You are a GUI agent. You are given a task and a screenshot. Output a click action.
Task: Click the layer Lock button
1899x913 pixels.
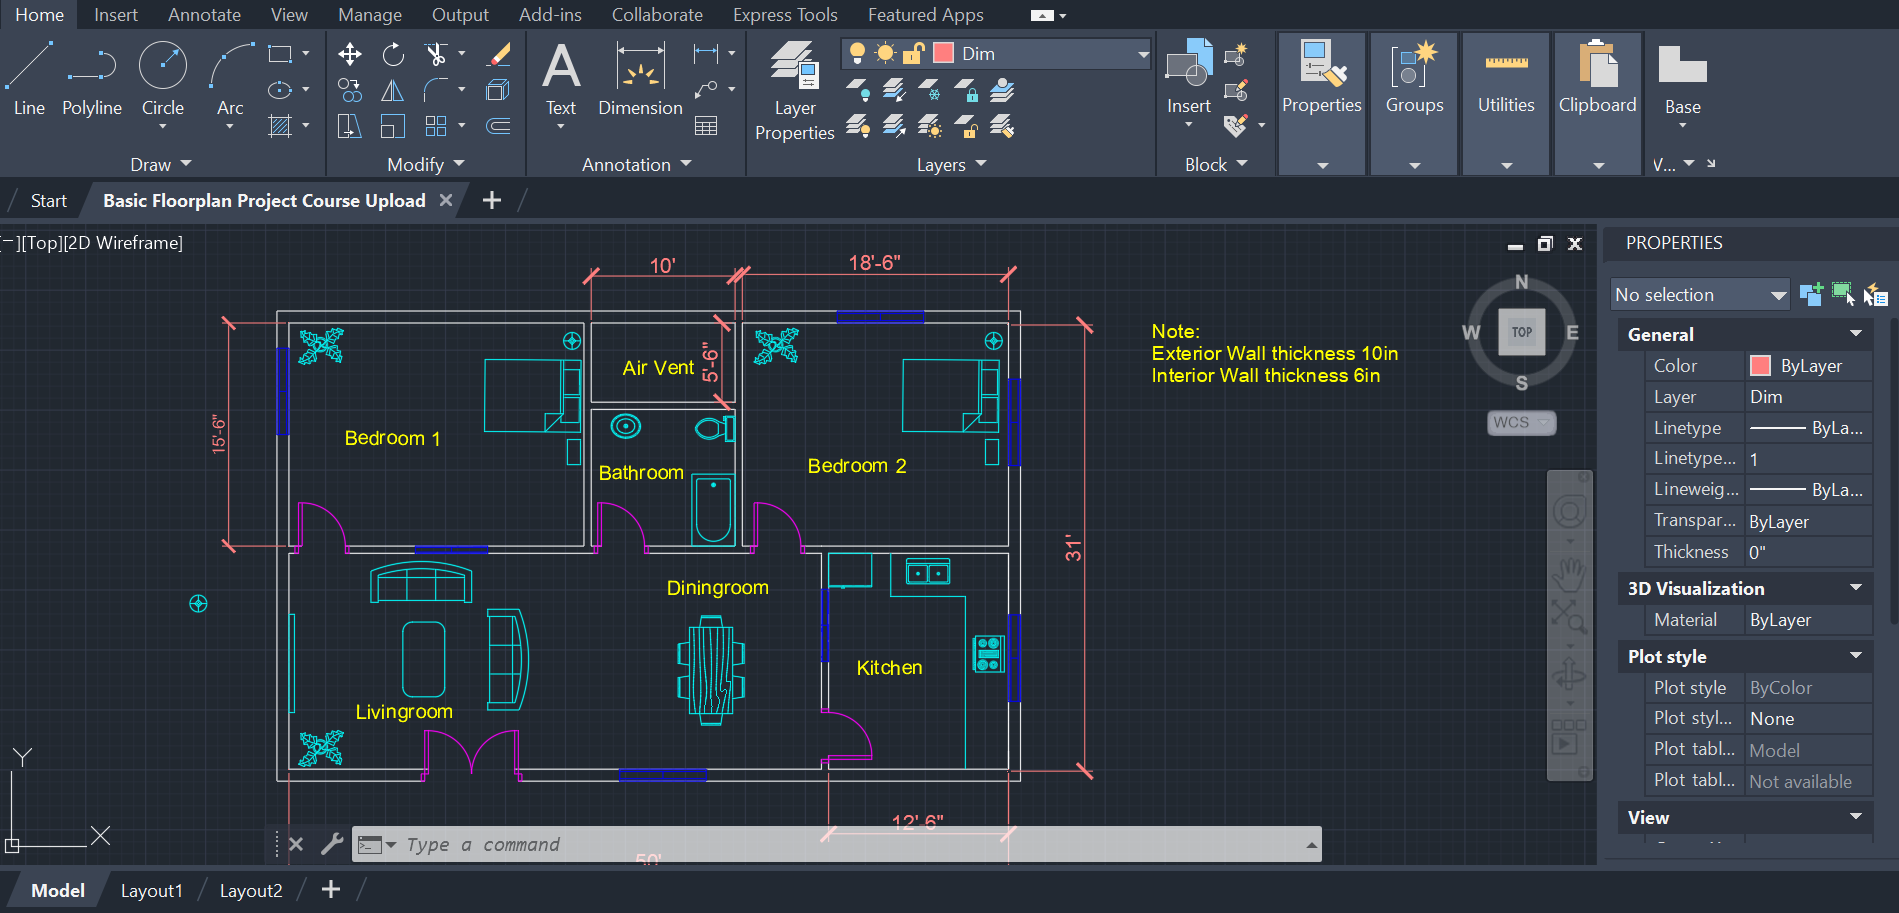coord(966,90)
